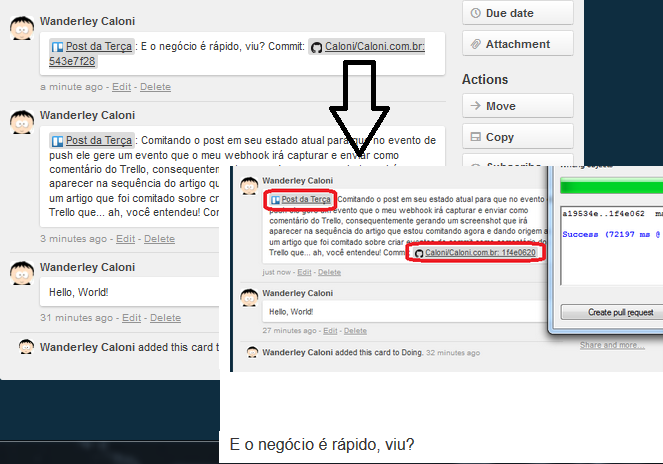Click the clock icon on Due date

click(x=475, y=13)
